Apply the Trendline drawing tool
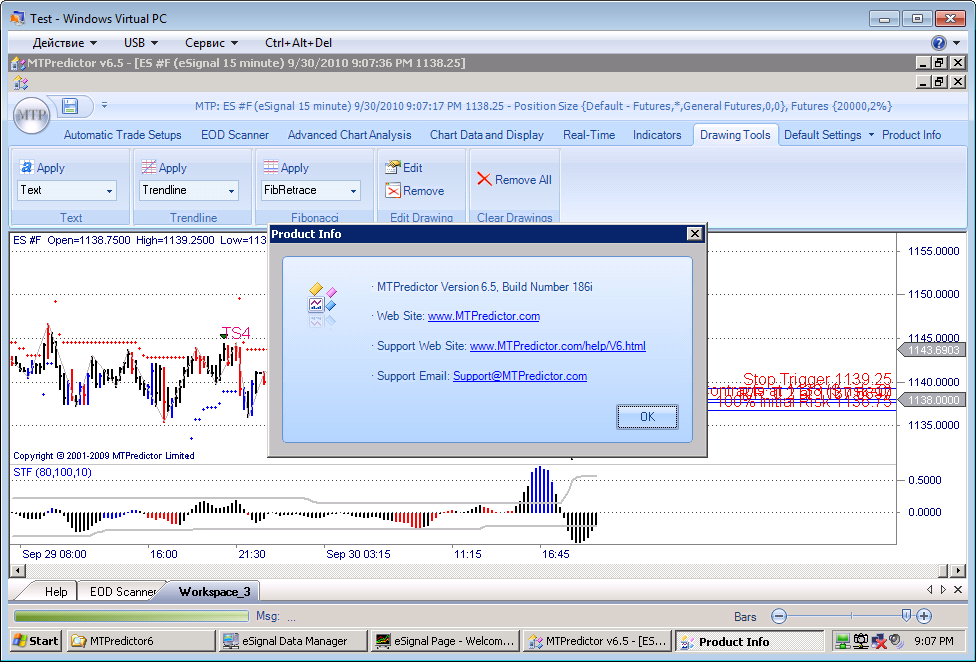Image resolution: width=976 pixels, height=662 pixels. click(165, 168)
